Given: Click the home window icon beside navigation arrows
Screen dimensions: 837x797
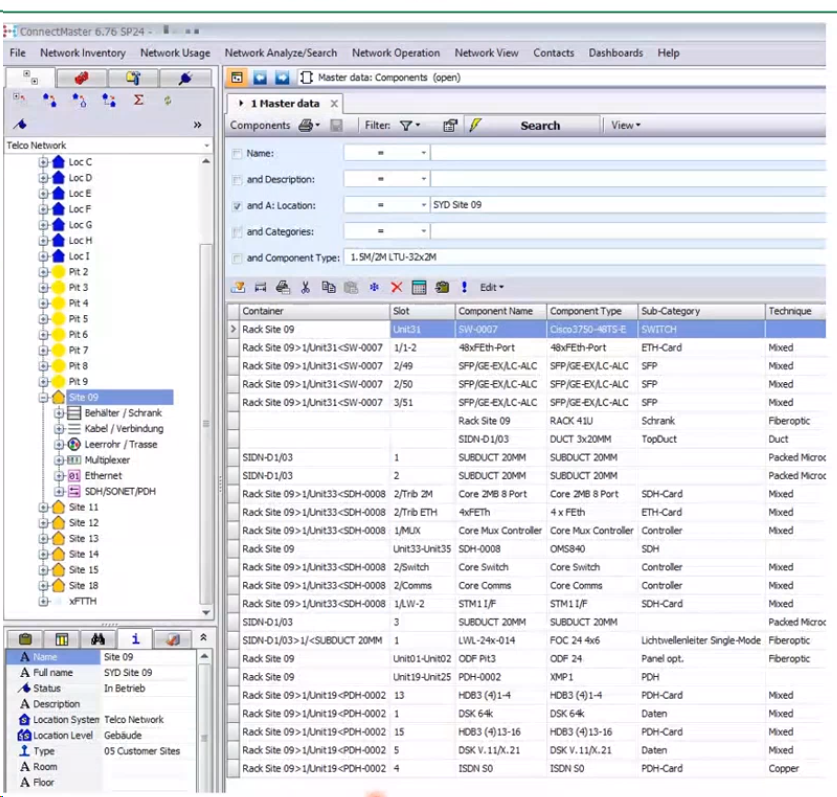Looking at the screenshot, I should tap(236, 77).
